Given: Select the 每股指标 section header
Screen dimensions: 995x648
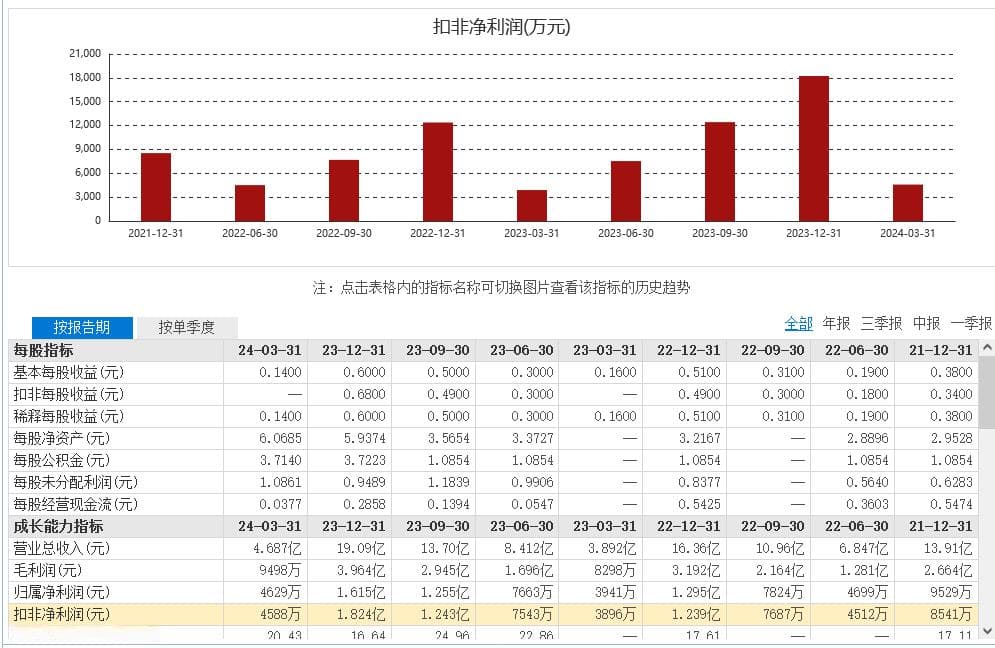Looking at the screenshot, I should point(43,350).
